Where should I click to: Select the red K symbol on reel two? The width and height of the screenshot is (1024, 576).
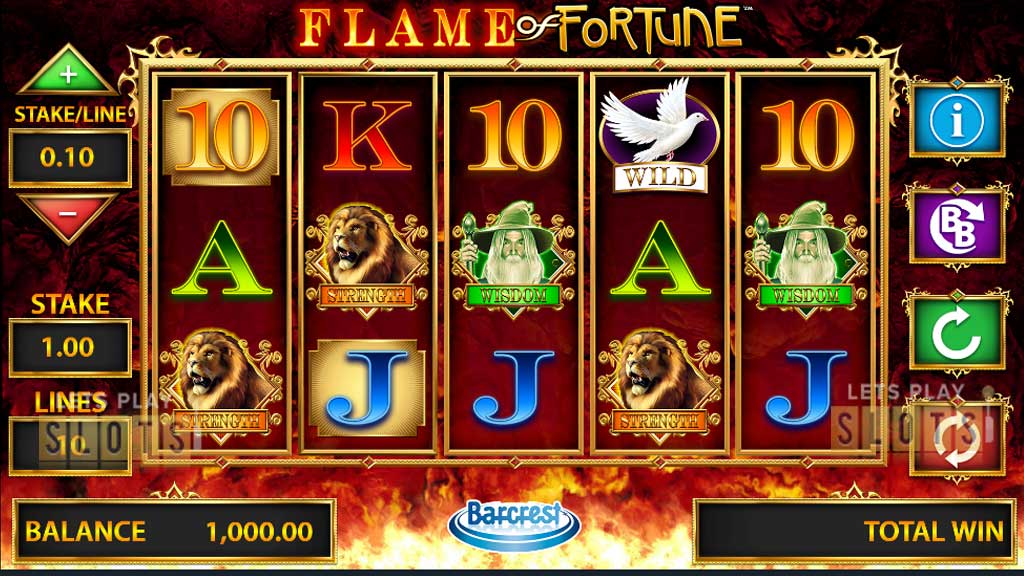point(367,136)
